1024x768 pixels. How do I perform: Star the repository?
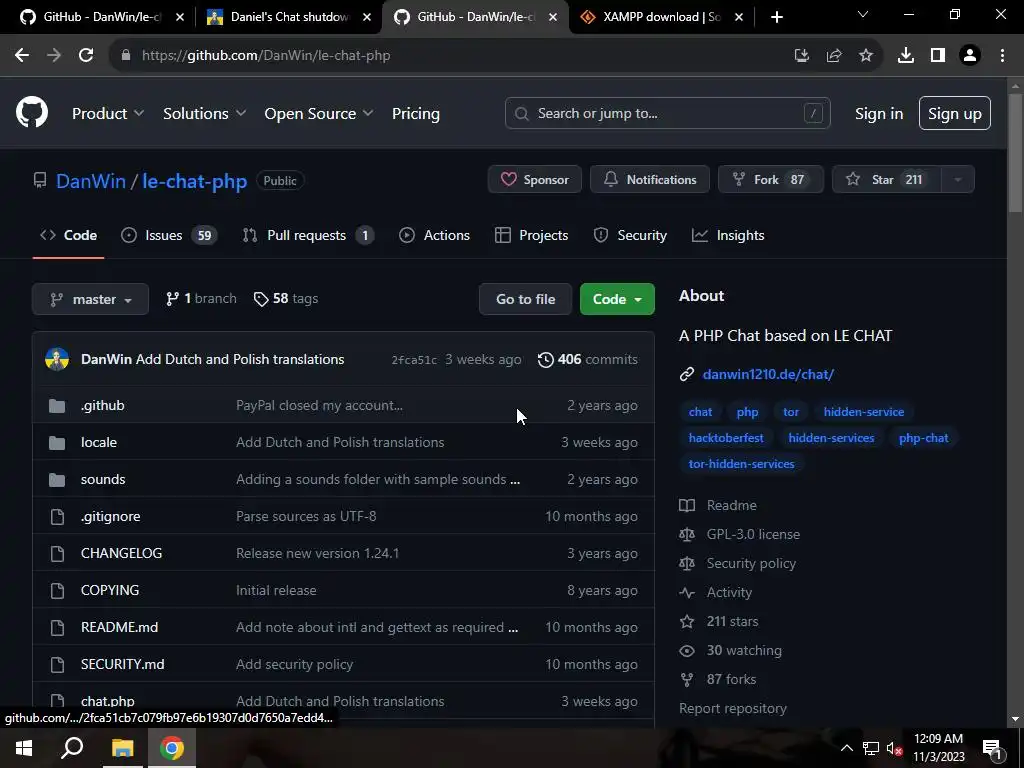click(887, 180)
